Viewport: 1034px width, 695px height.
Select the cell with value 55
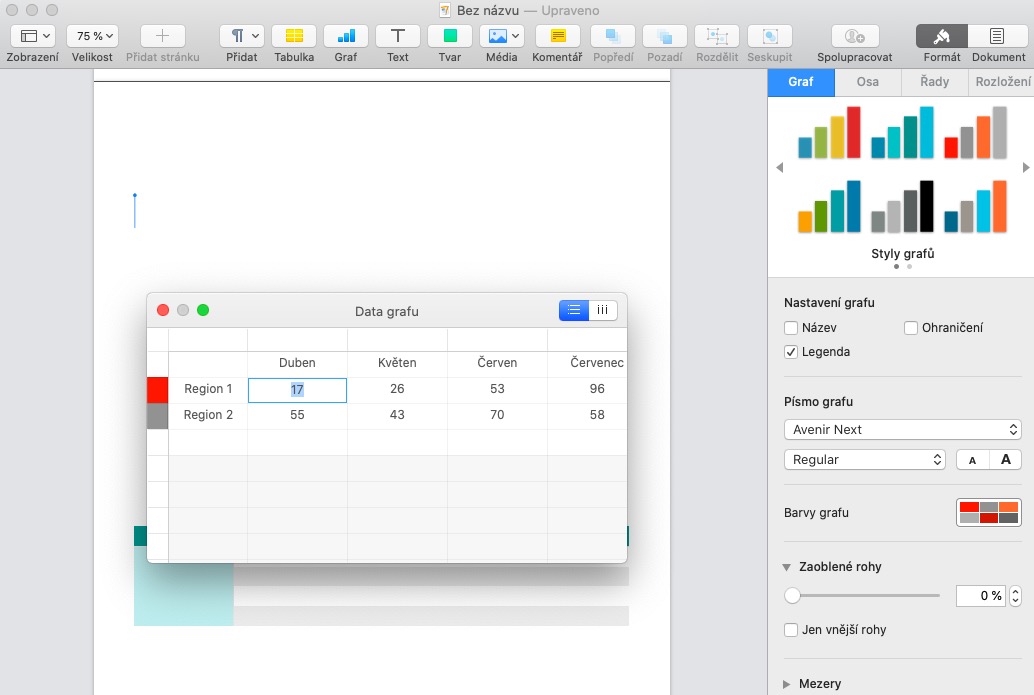tap(297, 415)
